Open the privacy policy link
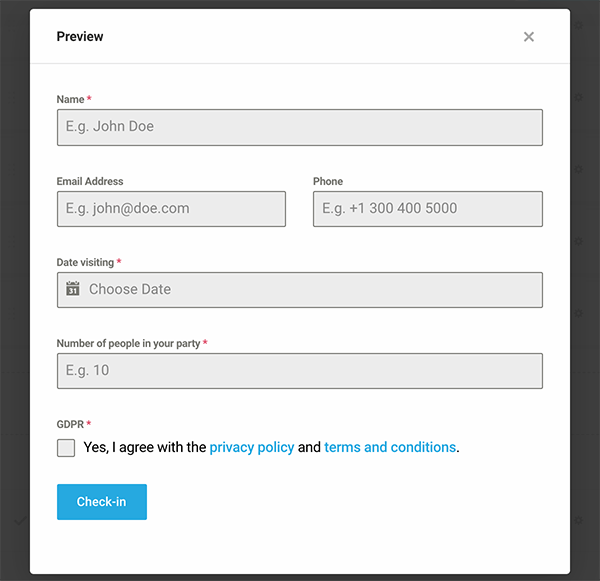600x581 pixels. click(252, 447)
